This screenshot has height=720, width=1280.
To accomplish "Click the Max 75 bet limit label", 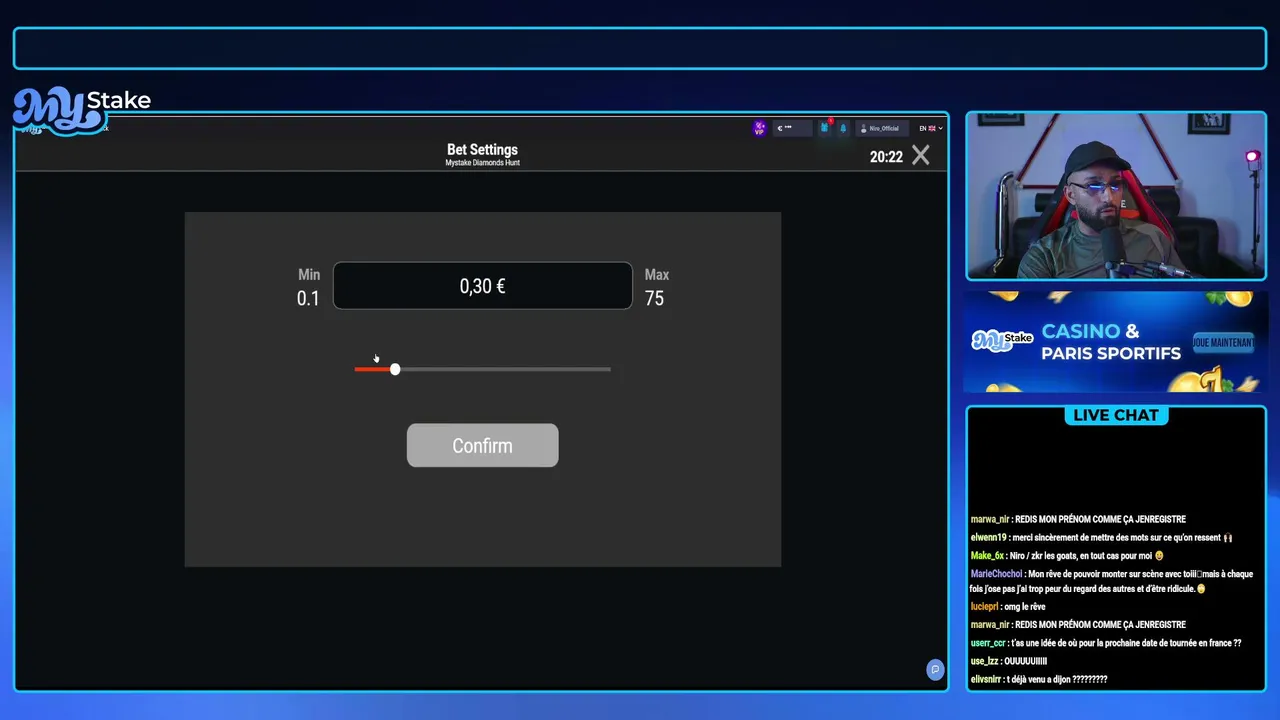I will [x=656, y=287].
